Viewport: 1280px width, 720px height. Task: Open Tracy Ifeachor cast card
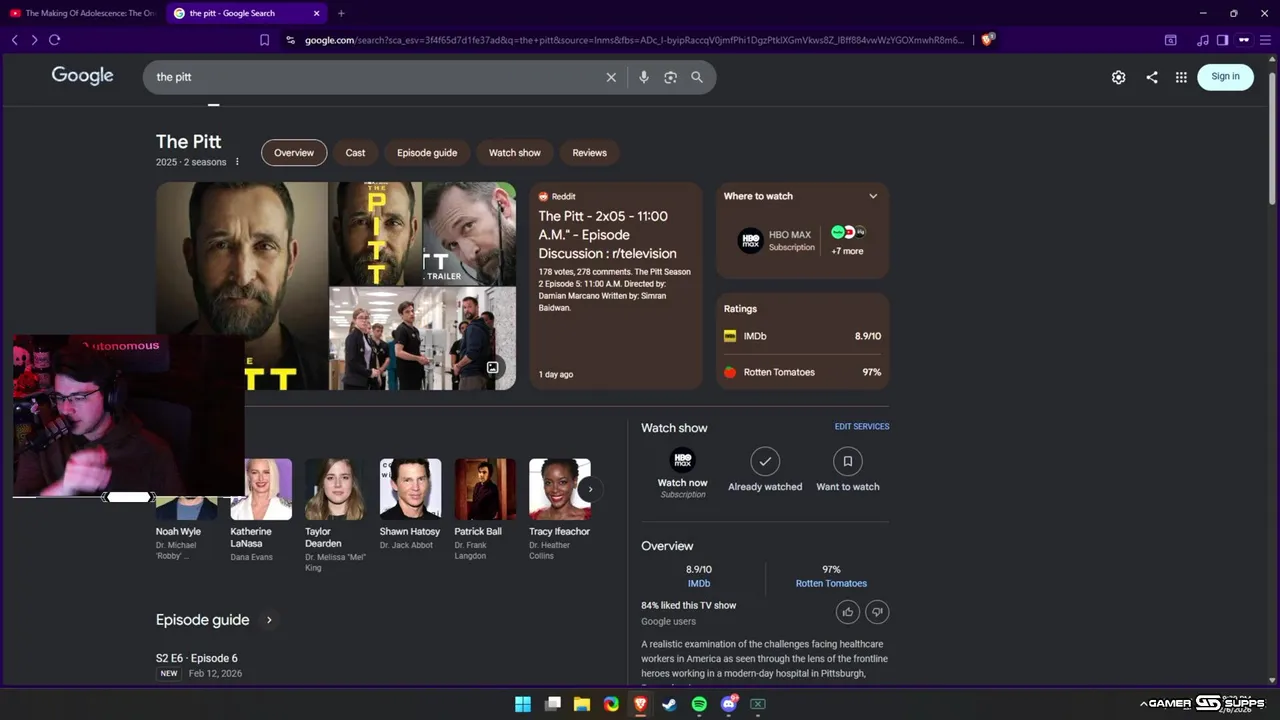[560, 510]
